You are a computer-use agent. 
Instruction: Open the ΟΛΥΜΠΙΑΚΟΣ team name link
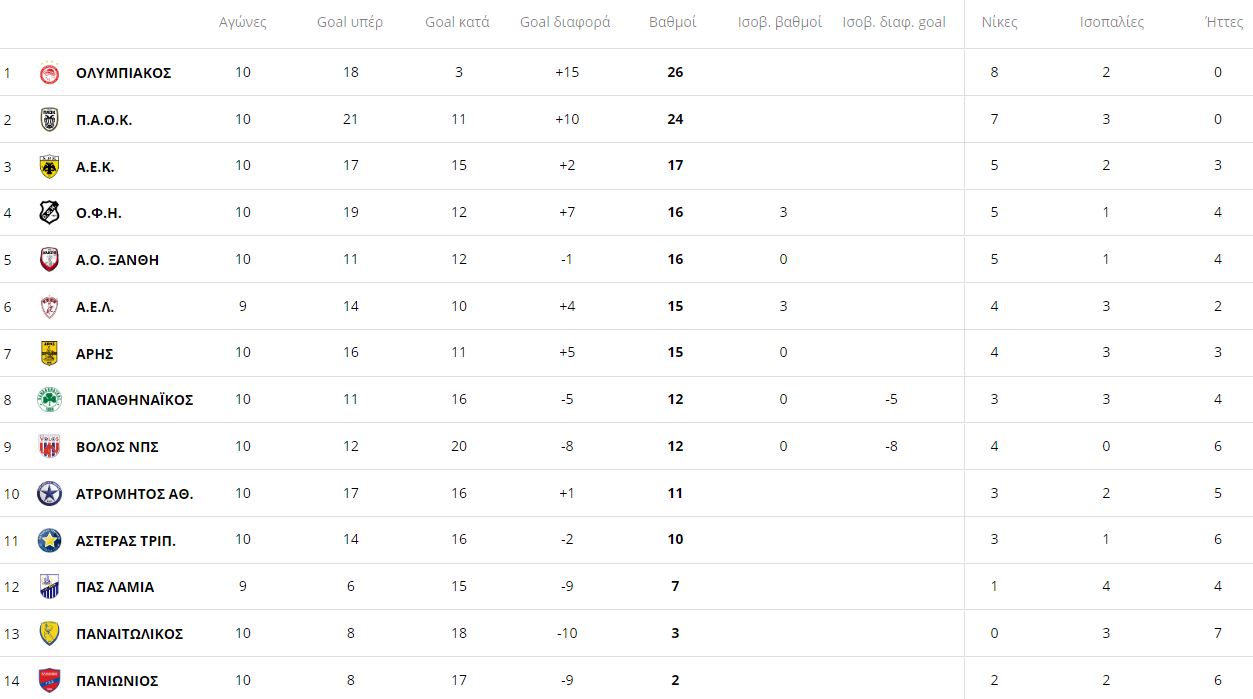(124, 73)
